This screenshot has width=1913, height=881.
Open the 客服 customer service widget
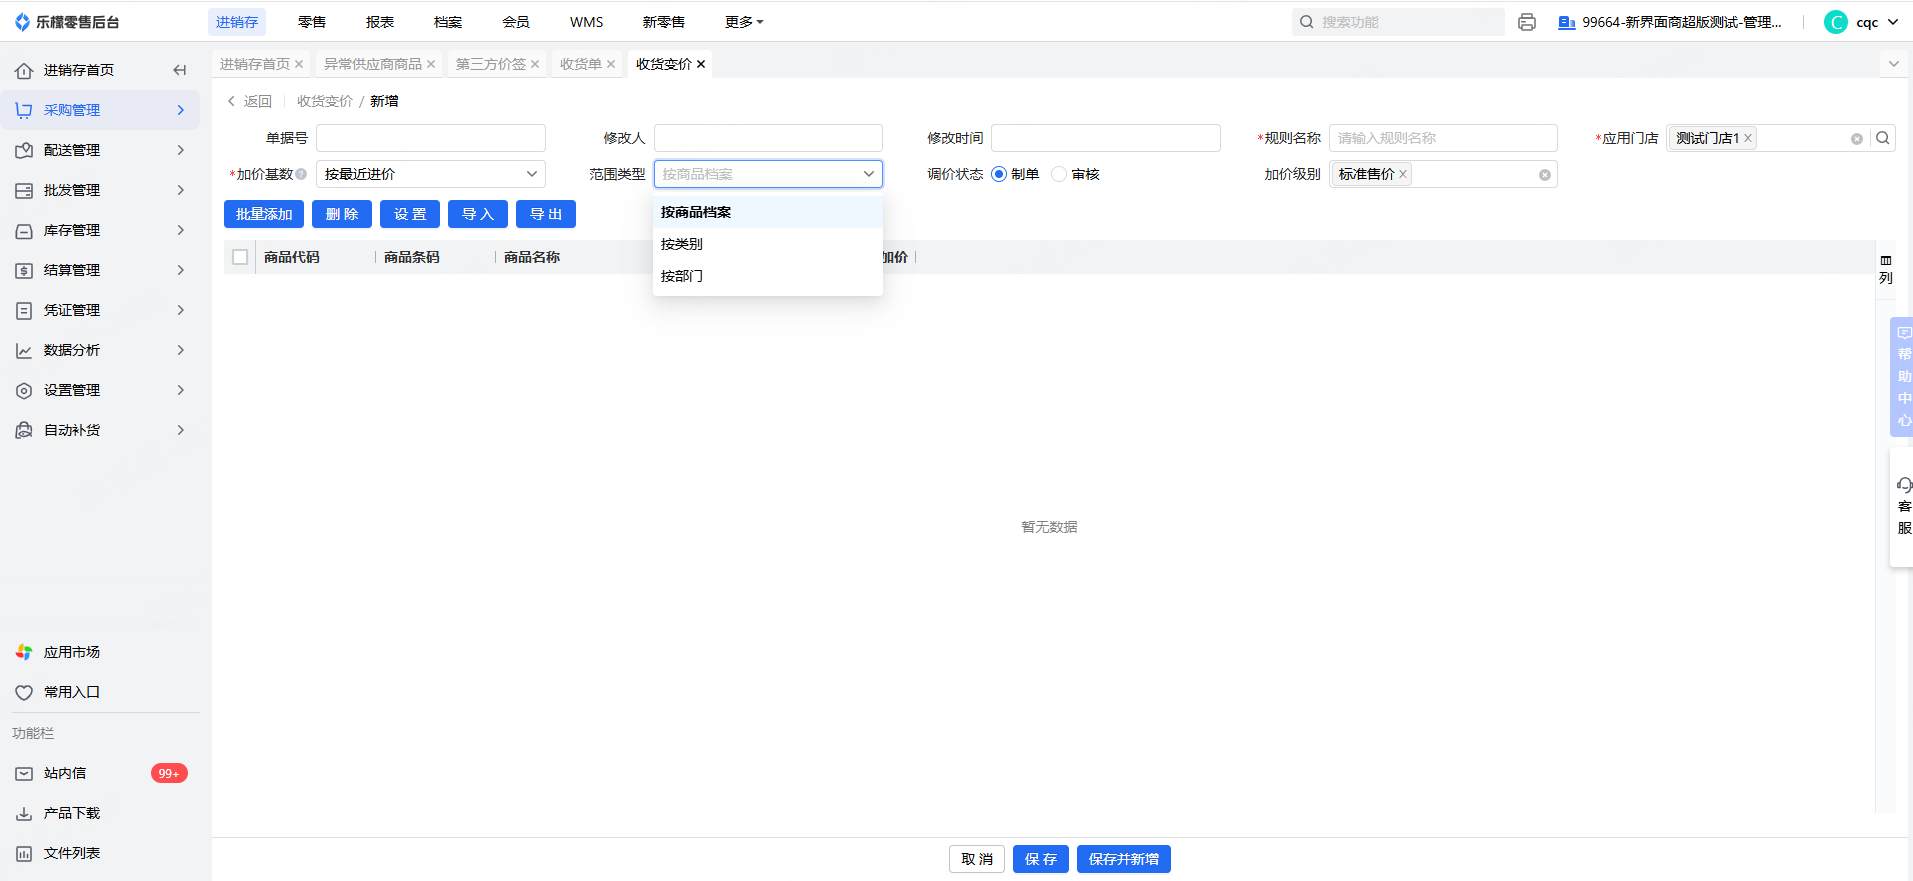(1903, 507)
